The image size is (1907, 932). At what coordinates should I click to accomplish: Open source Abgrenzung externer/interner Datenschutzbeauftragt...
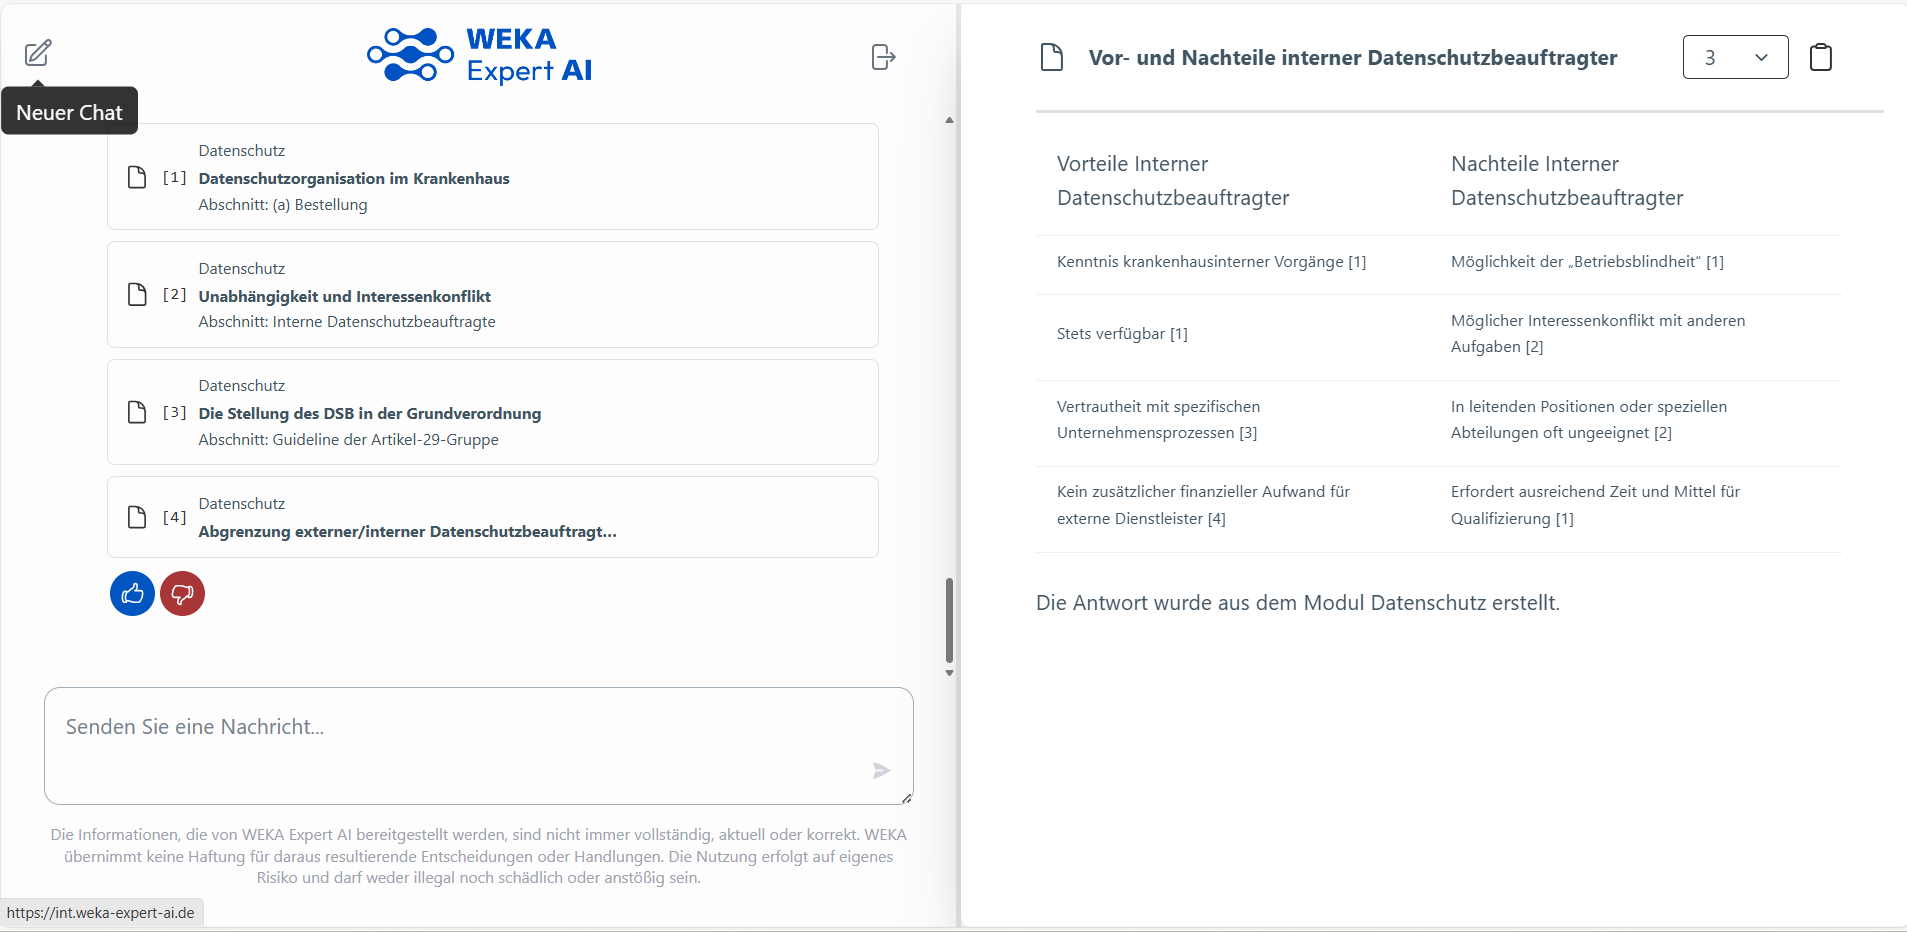(408, 531)
